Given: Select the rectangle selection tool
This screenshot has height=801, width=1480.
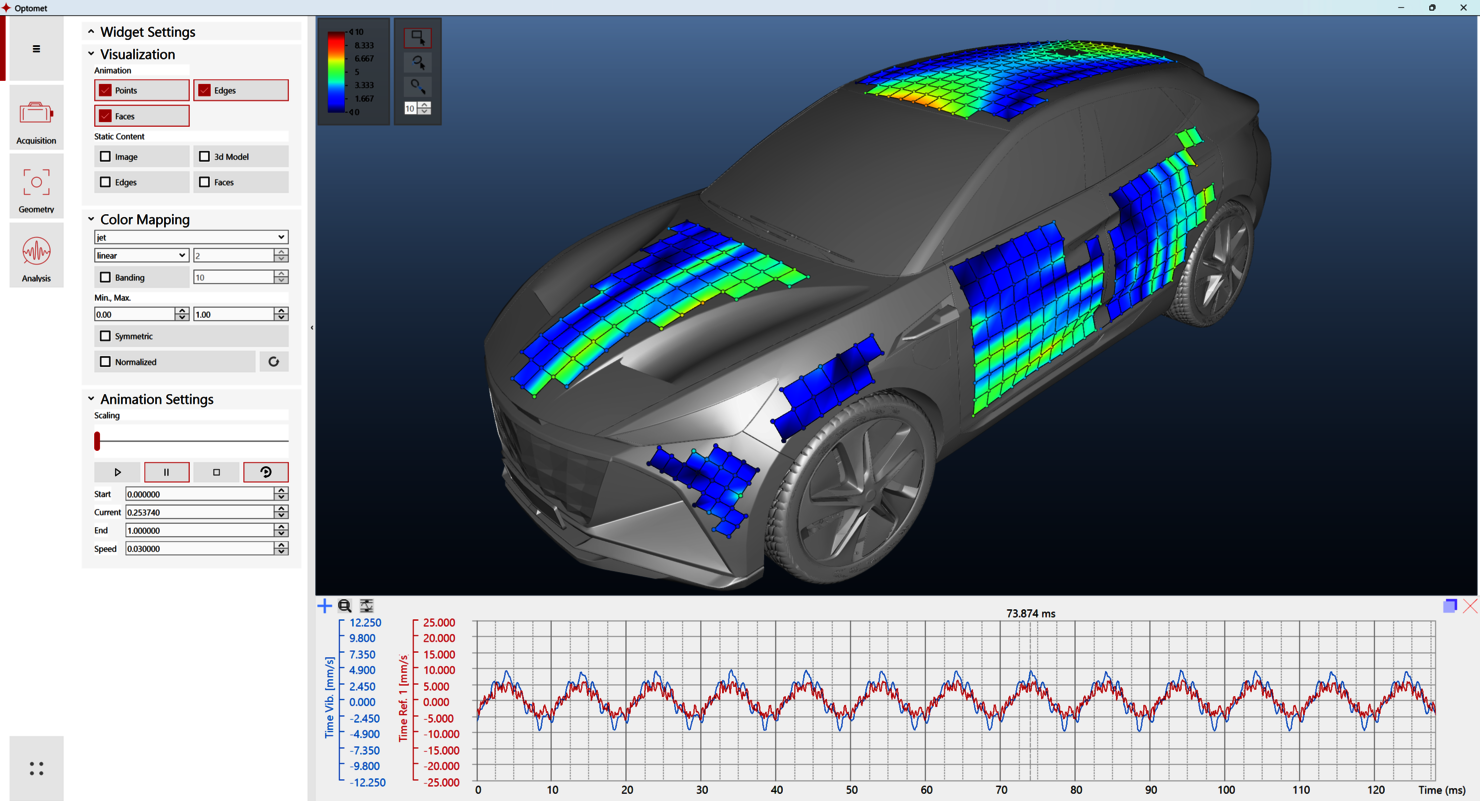Looking at the screenshot, I should 417,38.
